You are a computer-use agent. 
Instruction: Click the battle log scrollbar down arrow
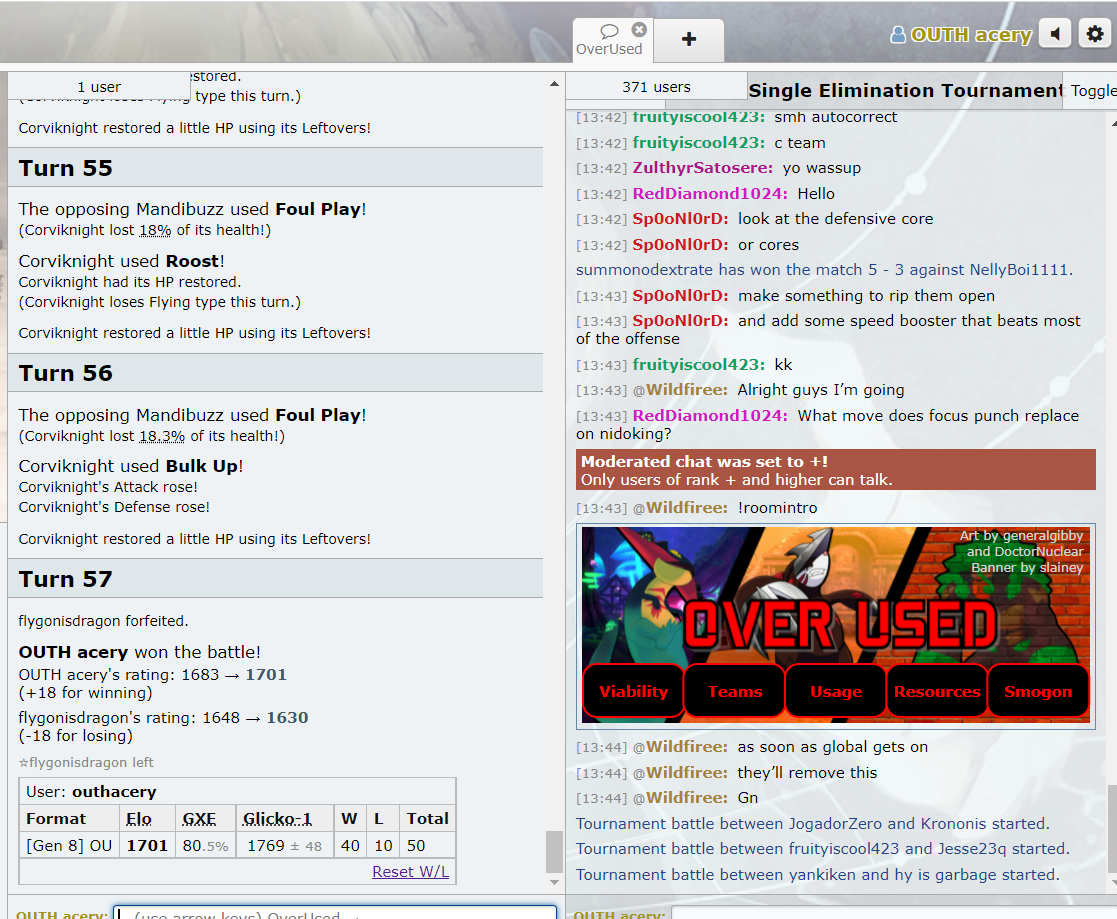(555, 883)
